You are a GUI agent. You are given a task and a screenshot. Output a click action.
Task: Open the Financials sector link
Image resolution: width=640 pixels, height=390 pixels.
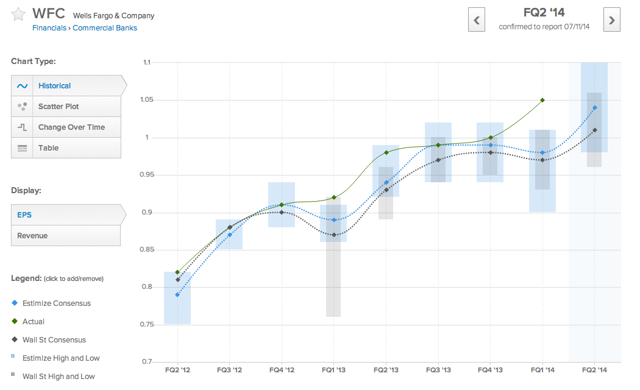coord(49,28)
